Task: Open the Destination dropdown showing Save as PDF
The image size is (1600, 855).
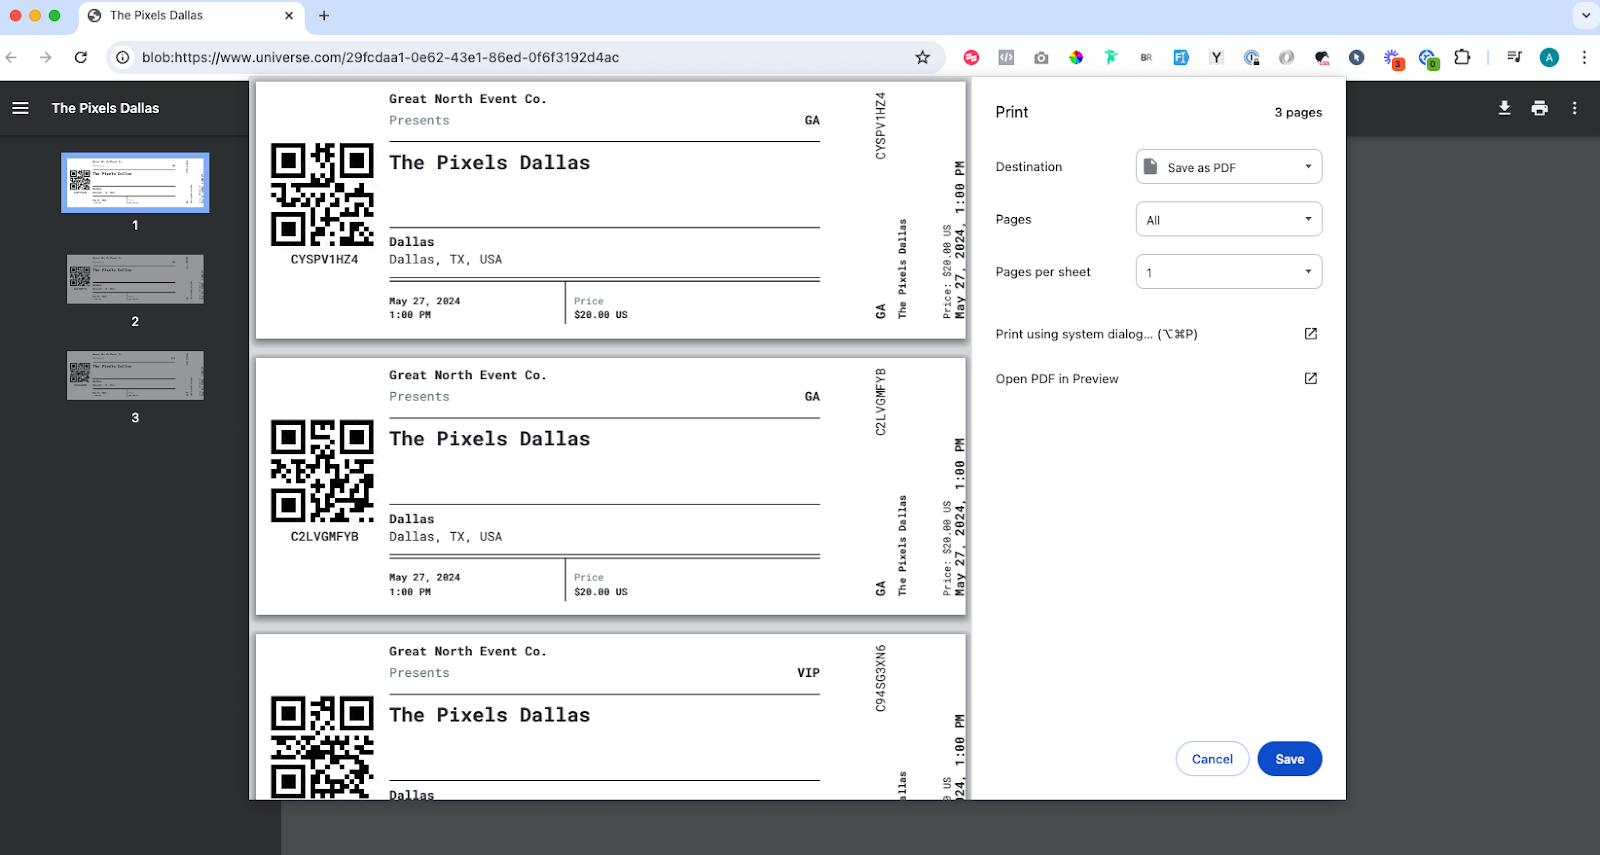Action: [1228, 167]
